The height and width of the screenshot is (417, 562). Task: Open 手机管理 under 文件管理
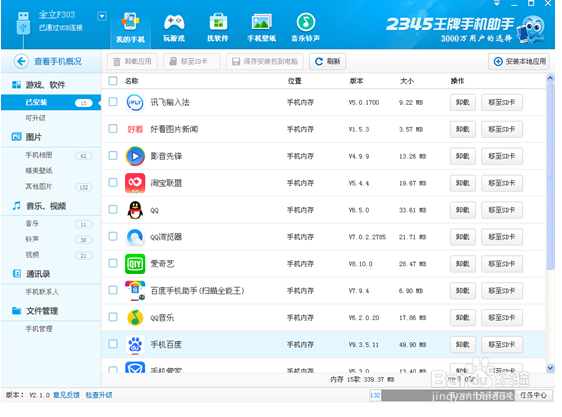[39, 329]
